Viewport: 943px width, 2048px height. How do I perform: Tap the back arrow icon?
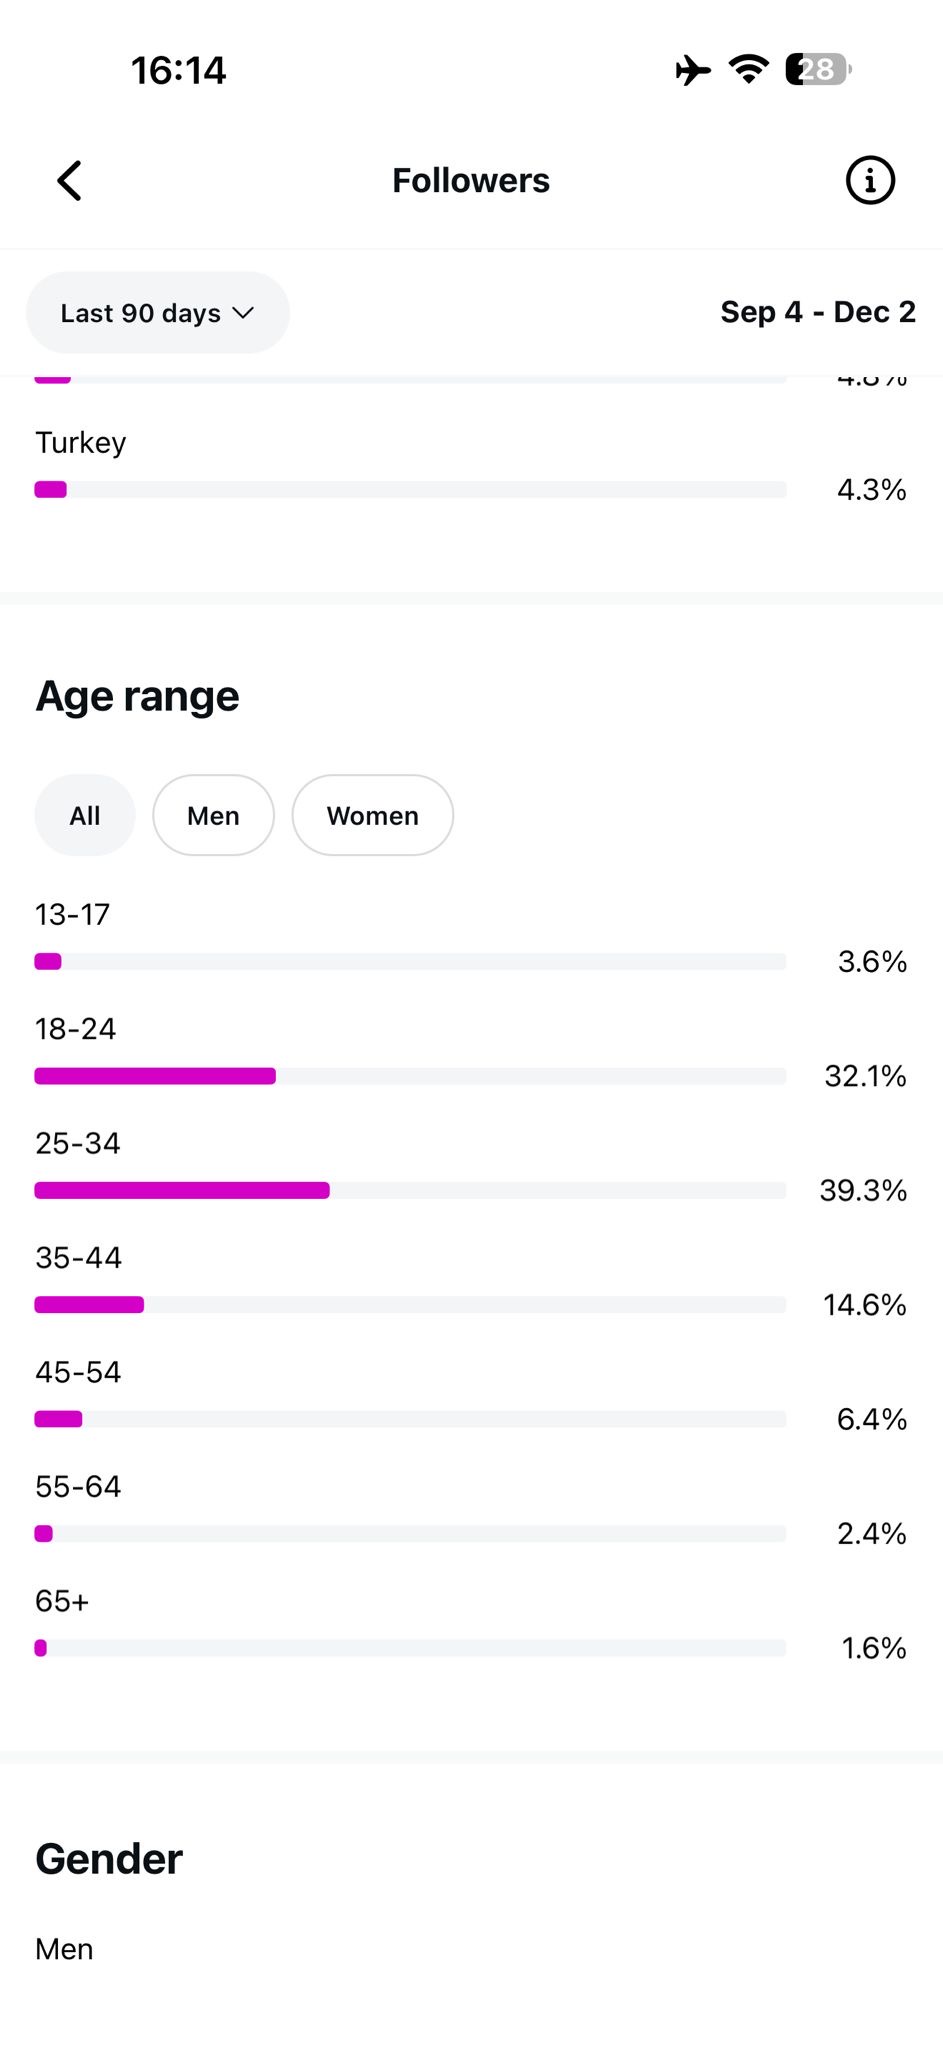[x=69, y=181]
